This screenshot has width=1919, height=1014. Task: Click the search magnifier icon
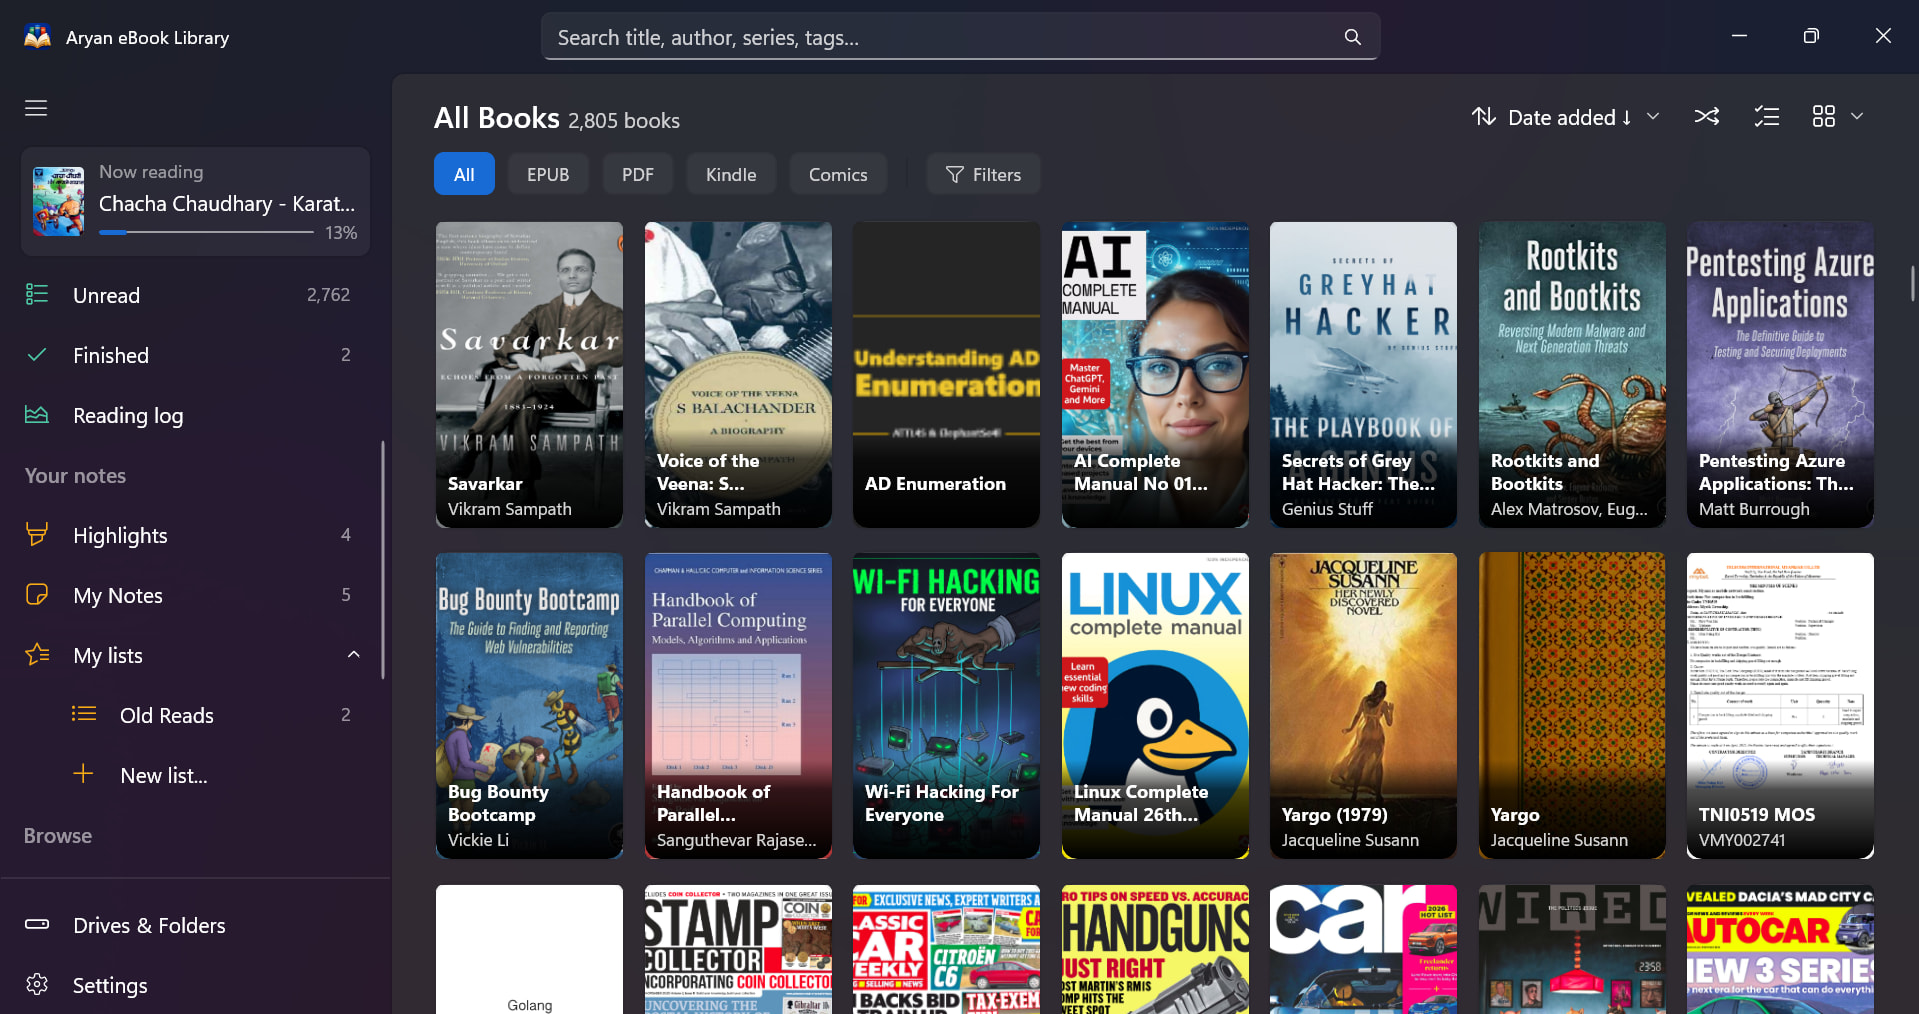[x=1352, y=37]
